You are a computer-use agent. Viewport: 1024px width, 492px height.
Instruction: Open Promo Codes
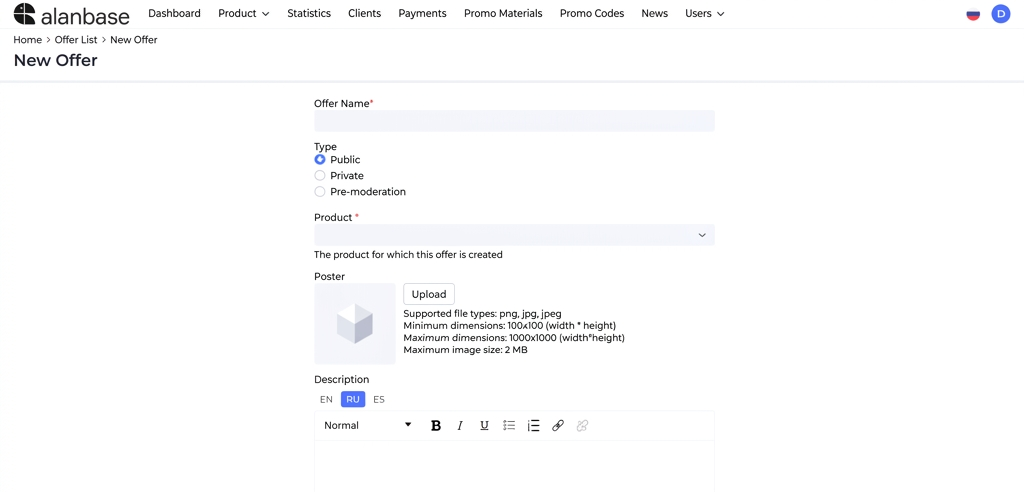(592, 13)
